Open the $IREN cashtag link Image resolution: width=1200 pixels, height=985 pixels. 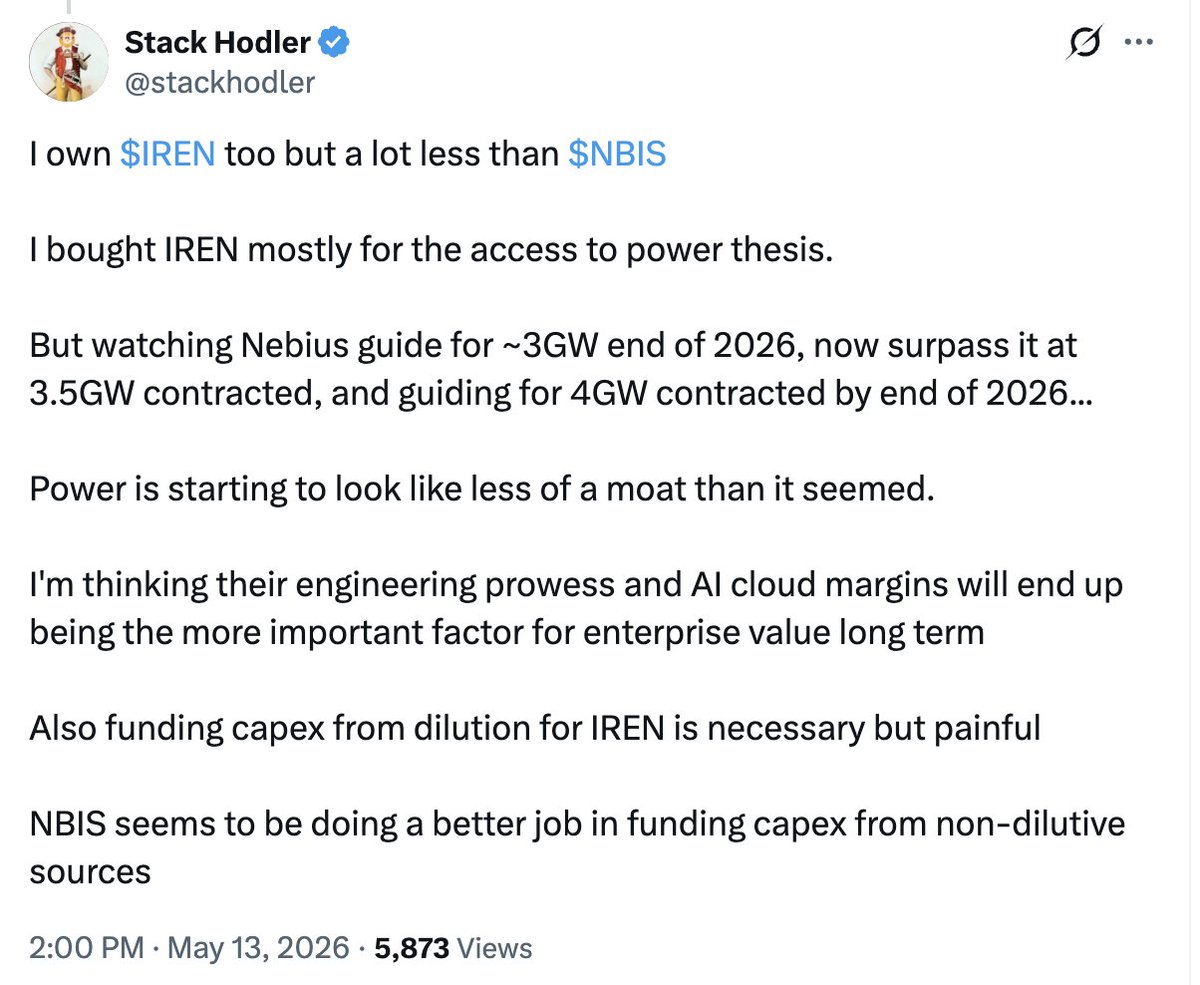pyautogui.click(x=167, y=156)
